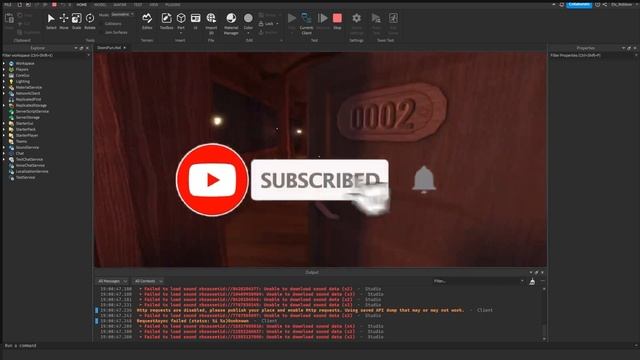
Task: Click the red stop icon in quick access bar
Action: click(54, 4)
